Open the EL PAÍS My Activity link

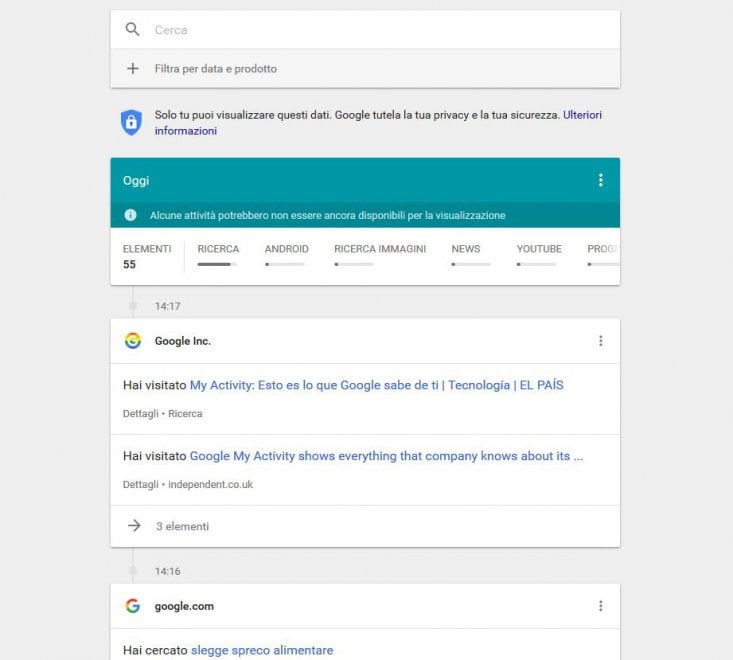[x=376, y=385]
